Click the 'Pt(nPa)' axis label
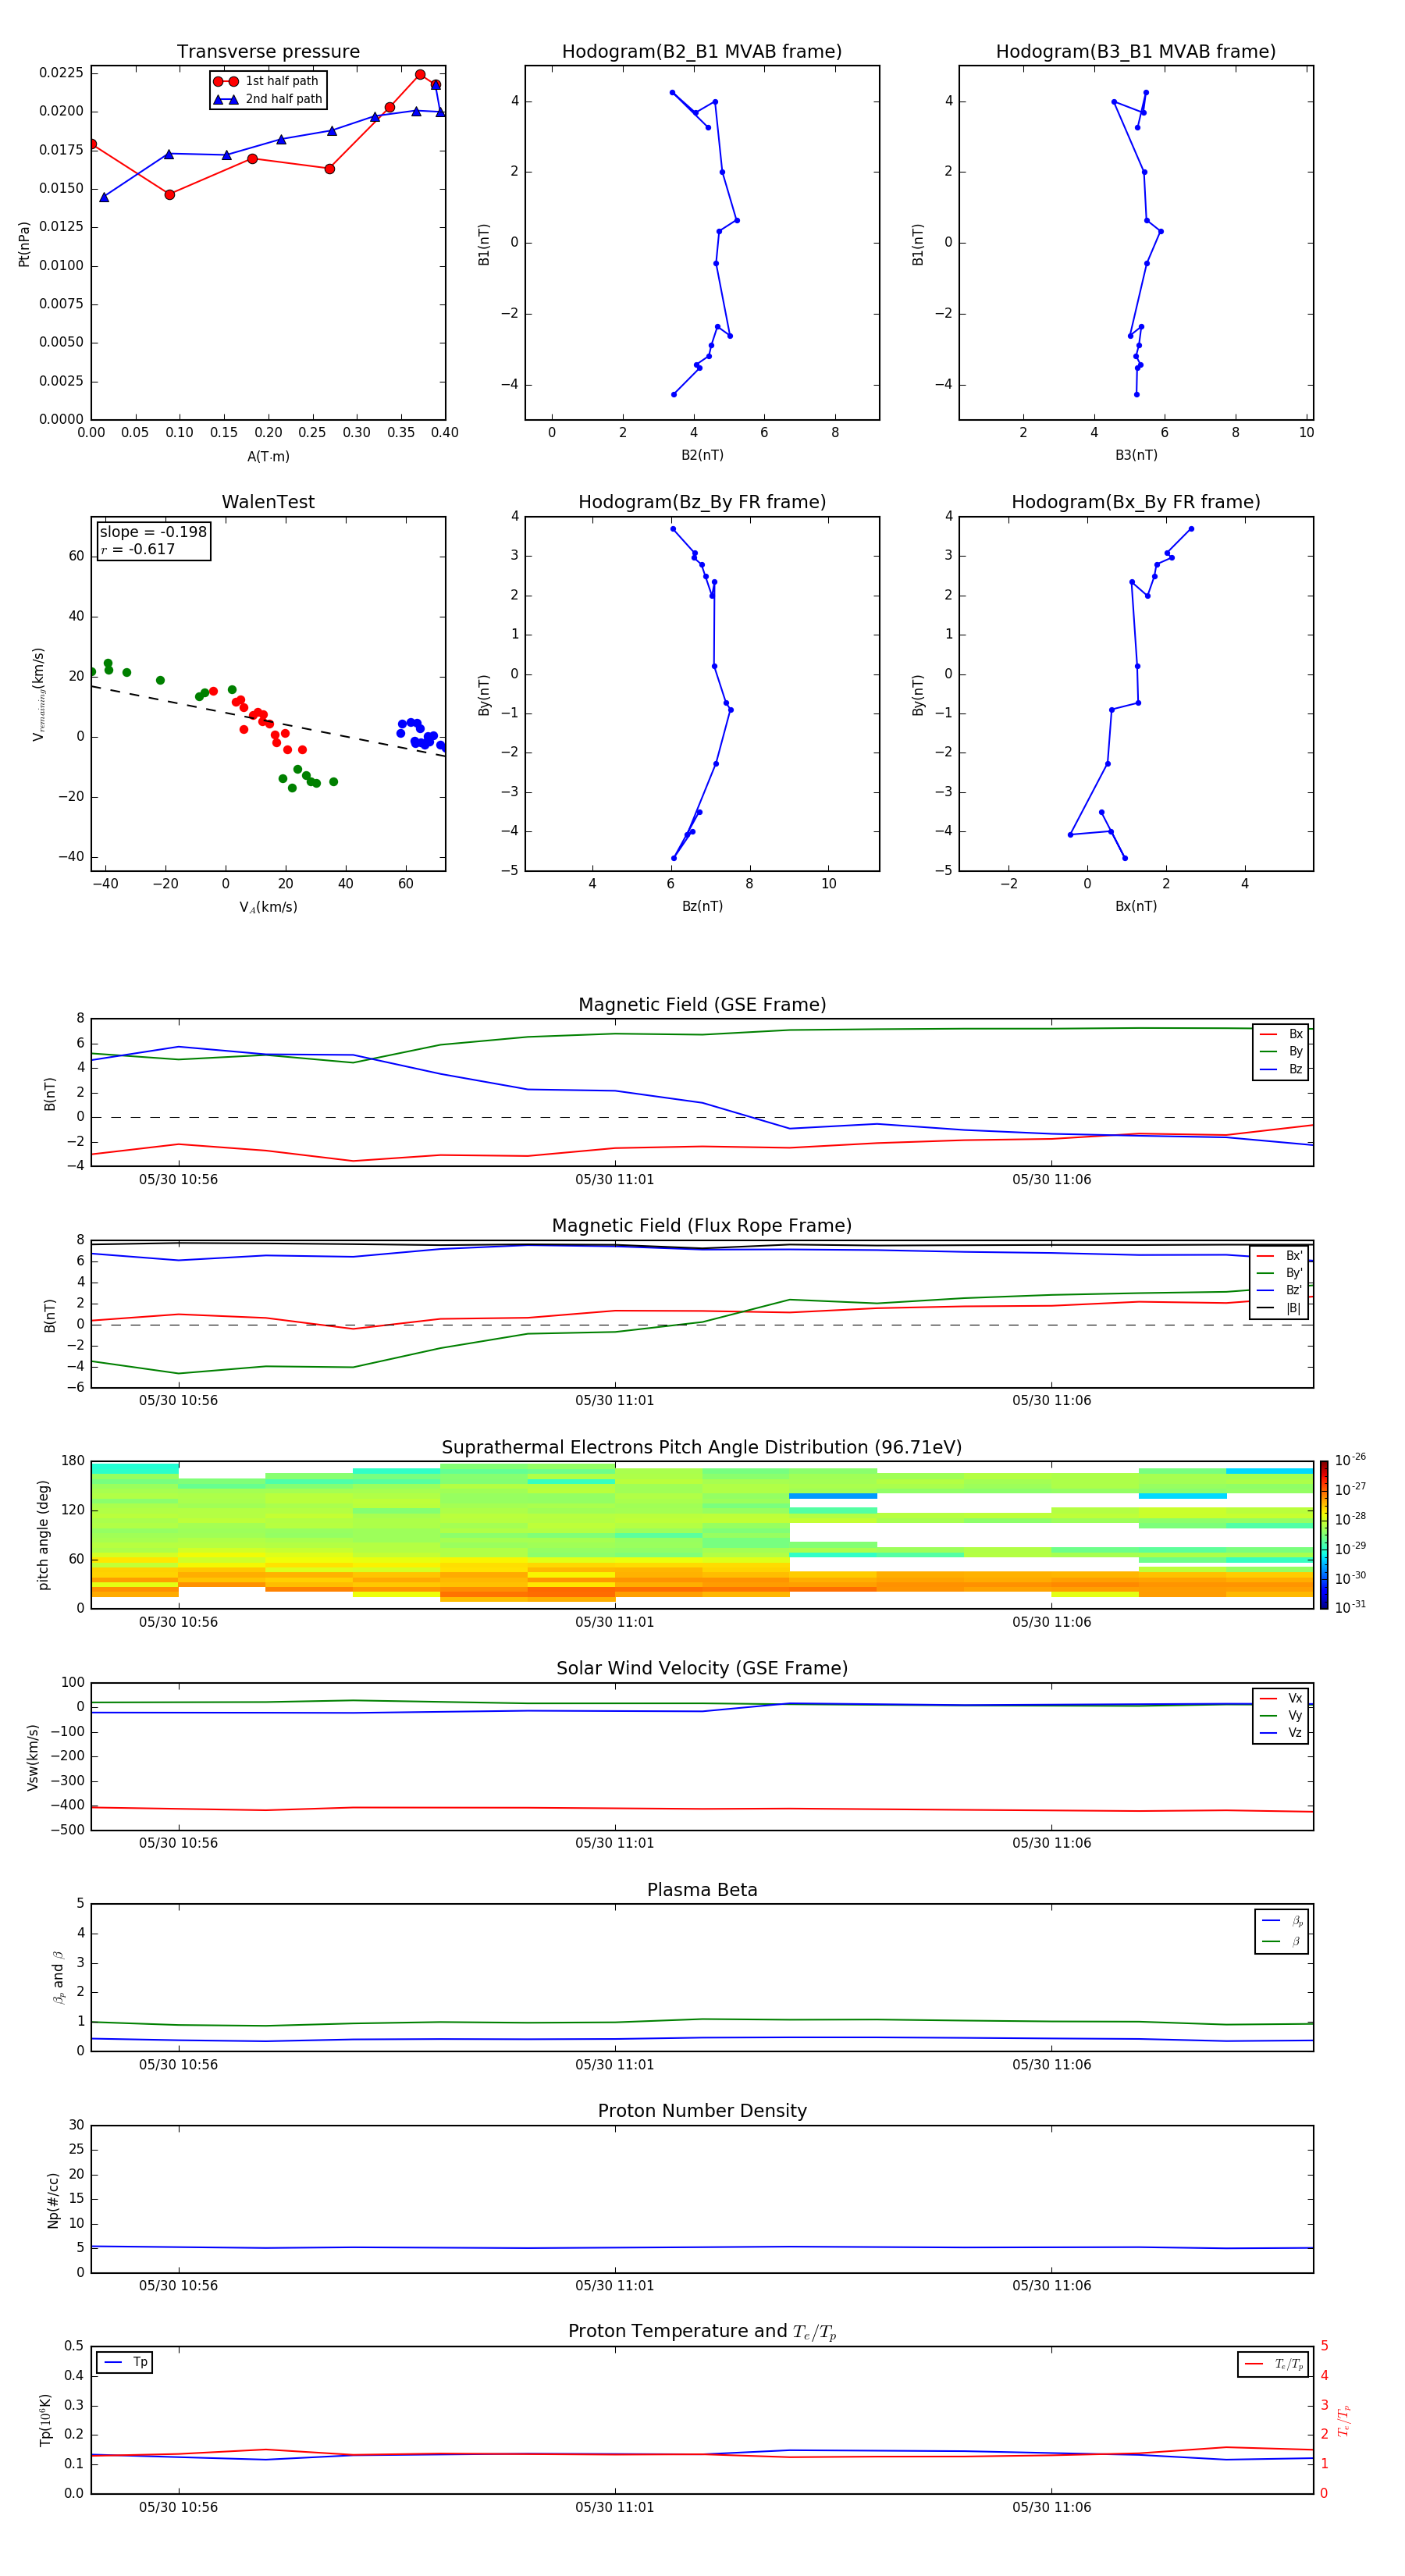Image resolution: width=1405 pixels, height=2576 pixels. coord(24,244)
